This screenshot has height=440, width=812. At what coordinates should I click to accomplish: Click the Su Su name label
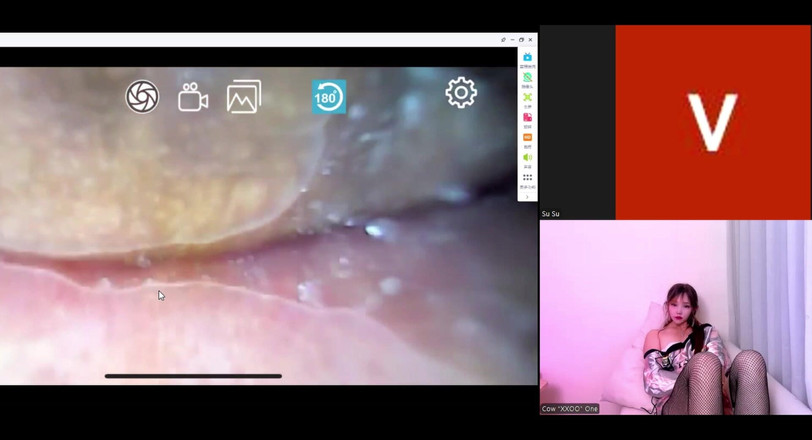(x=551, y=214)
